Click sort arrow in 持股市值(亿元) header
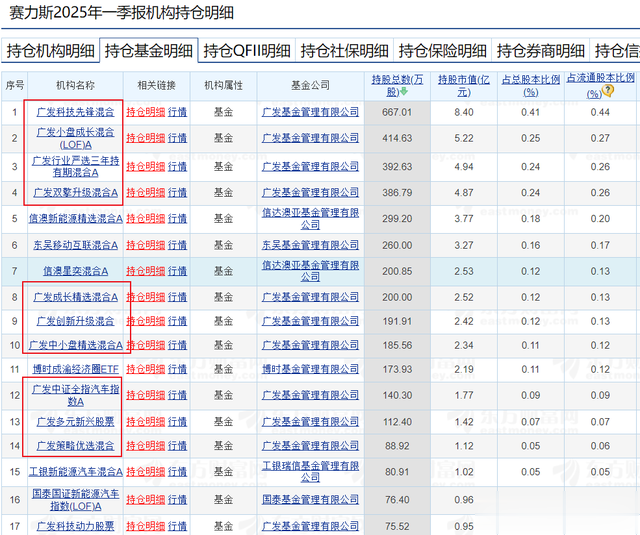This screenshot has height=535, width=640. click(x=468, y=85)
